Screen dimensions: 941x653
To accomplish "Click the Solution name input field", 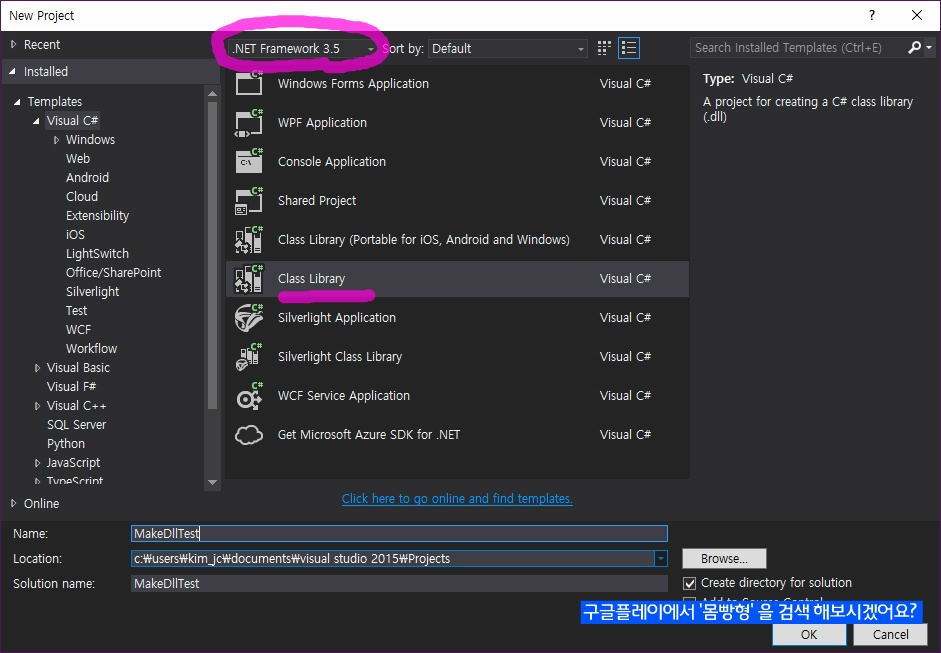I will (399, 583).
